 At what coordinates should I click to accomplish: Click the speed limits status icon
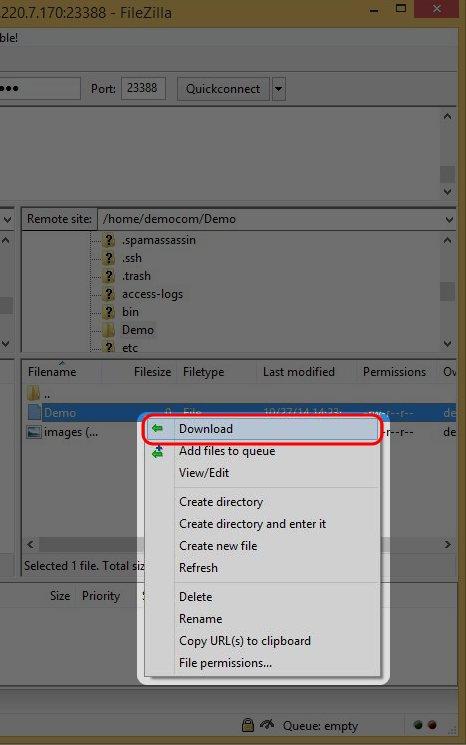pyautogui.click(x=267, y=725)
